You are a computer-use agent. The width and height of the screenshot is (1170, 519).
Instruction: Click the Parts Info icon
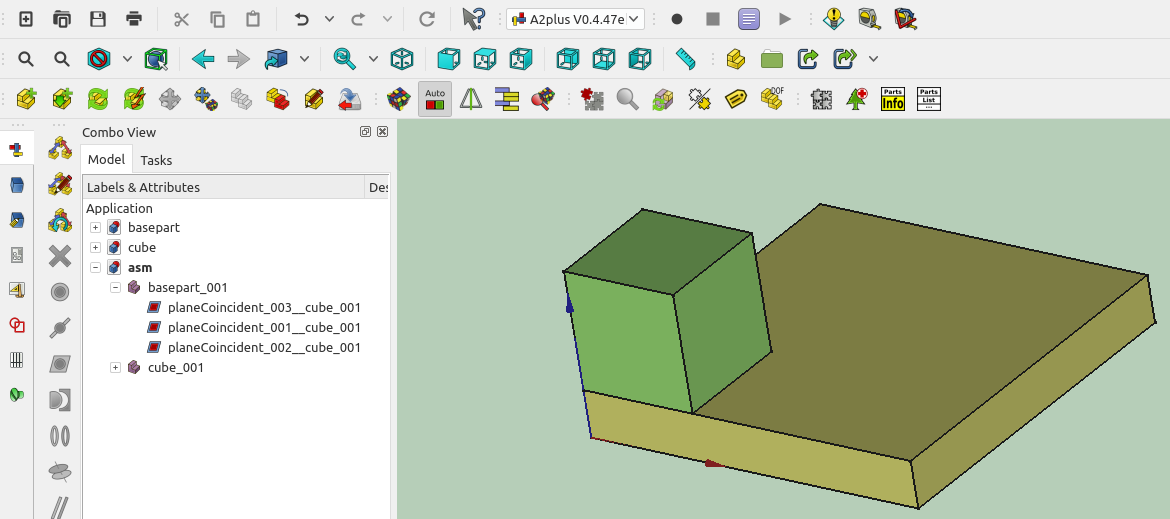pos(892,99)
